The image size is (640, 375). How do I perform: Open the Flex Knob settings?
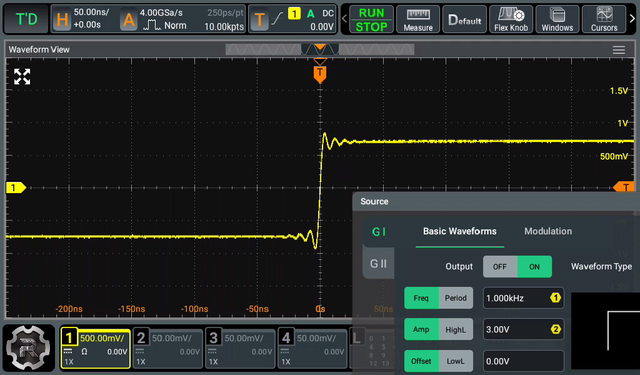tap(511, 19)
